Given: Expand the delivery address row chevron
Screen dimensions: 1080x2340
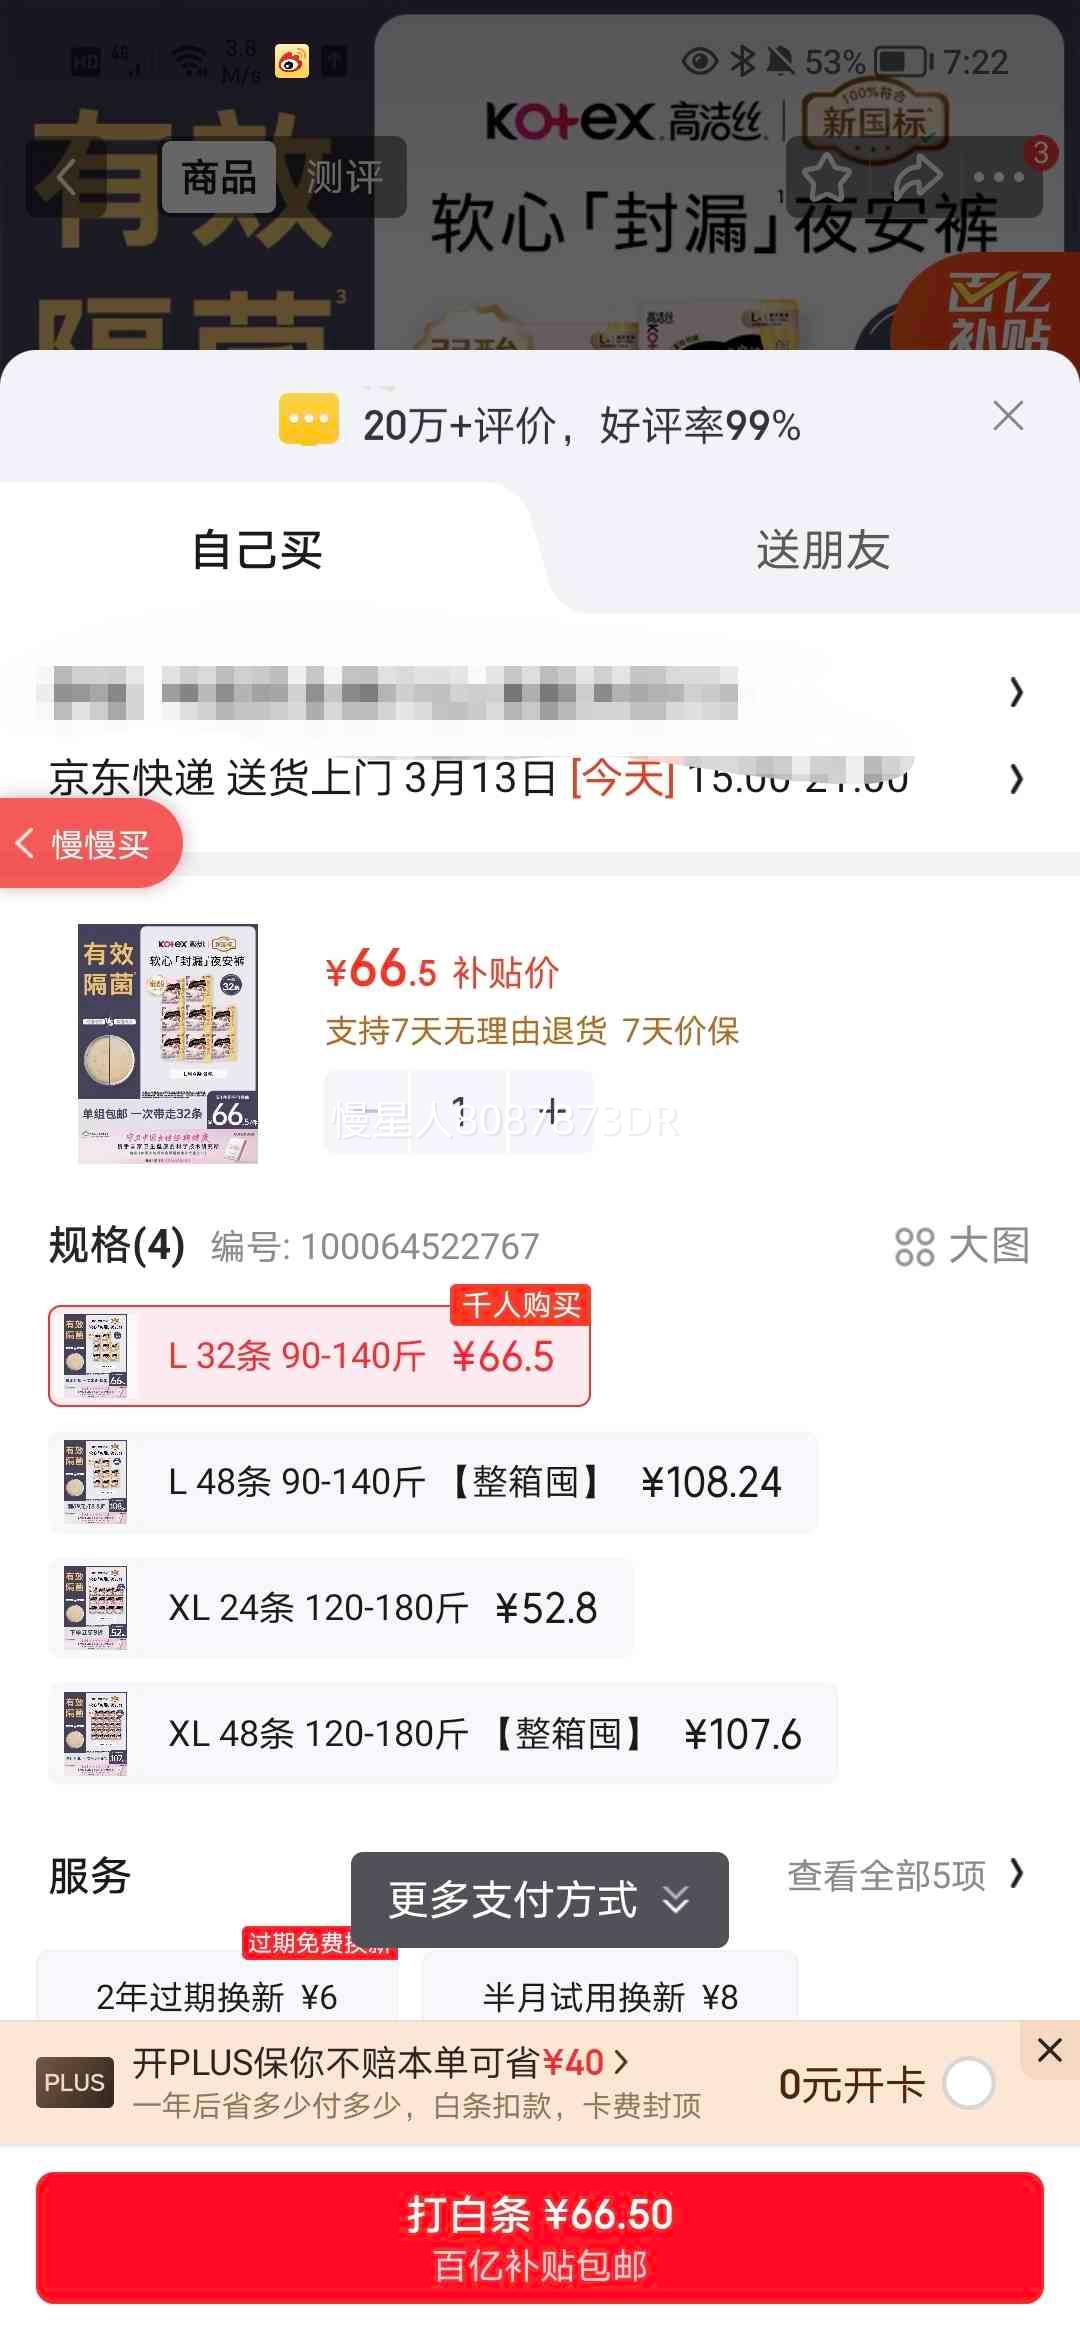Looking at the screenshot, I should (1016, 692).
